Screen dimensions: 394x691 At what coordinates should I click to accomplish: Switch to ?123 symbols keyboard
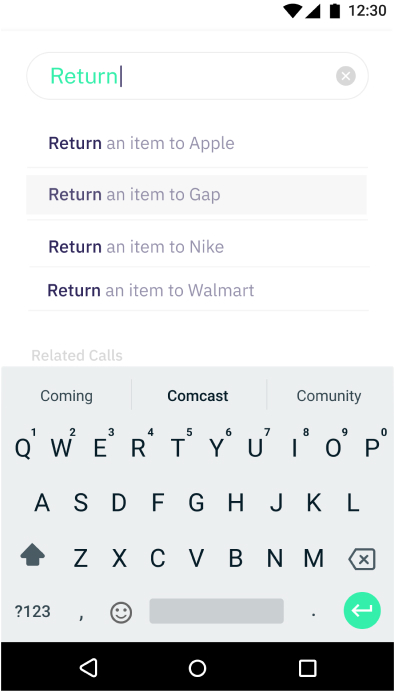click(x=33, y=612)
